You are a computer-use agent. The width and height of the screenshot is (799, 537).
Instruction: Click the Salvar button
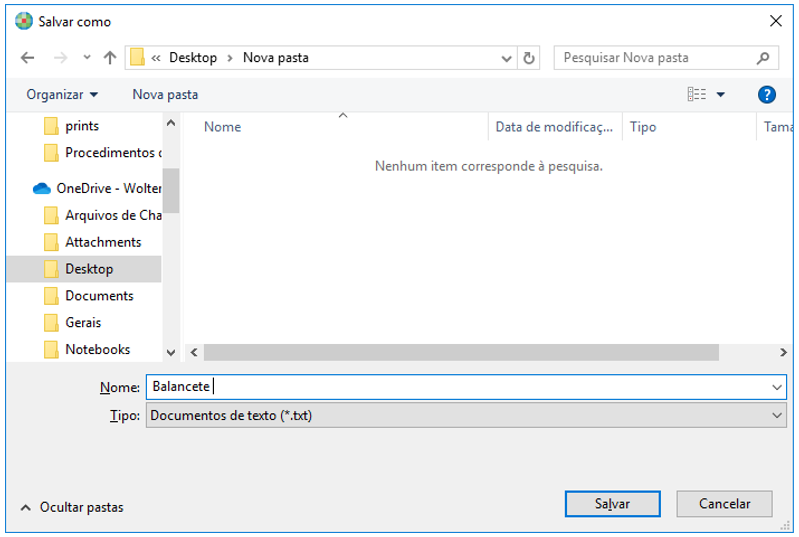(x=612, y=504)
